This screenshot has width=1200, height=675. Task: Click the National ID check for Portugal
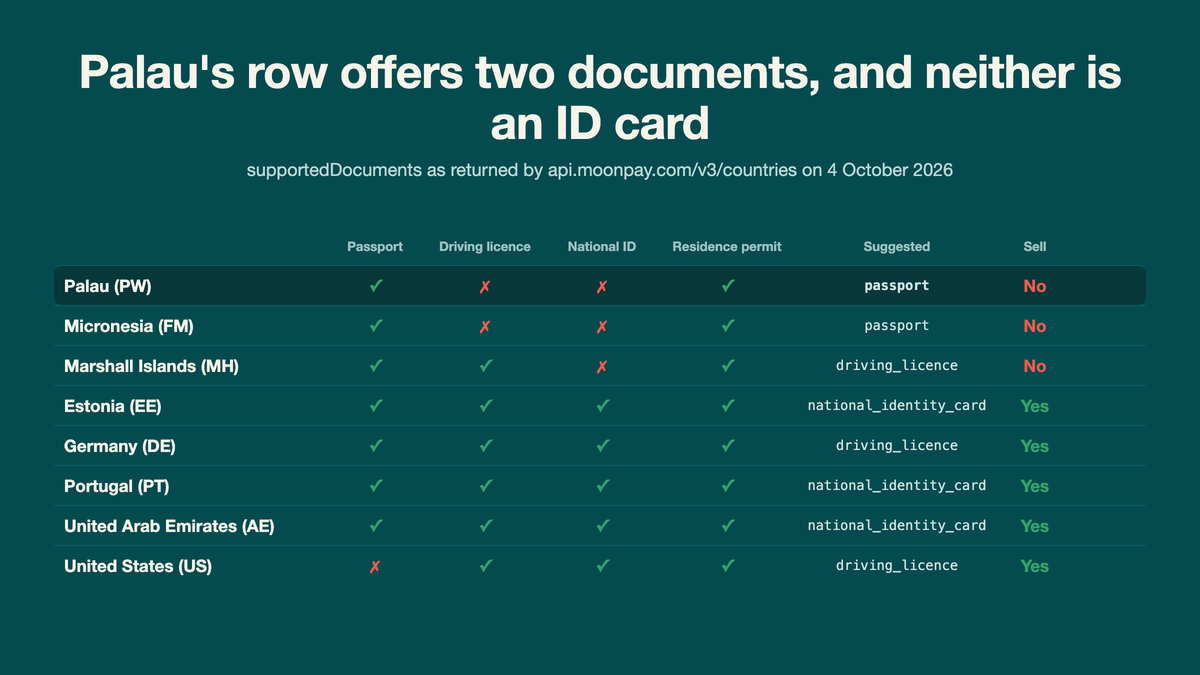tap(602, 486)
